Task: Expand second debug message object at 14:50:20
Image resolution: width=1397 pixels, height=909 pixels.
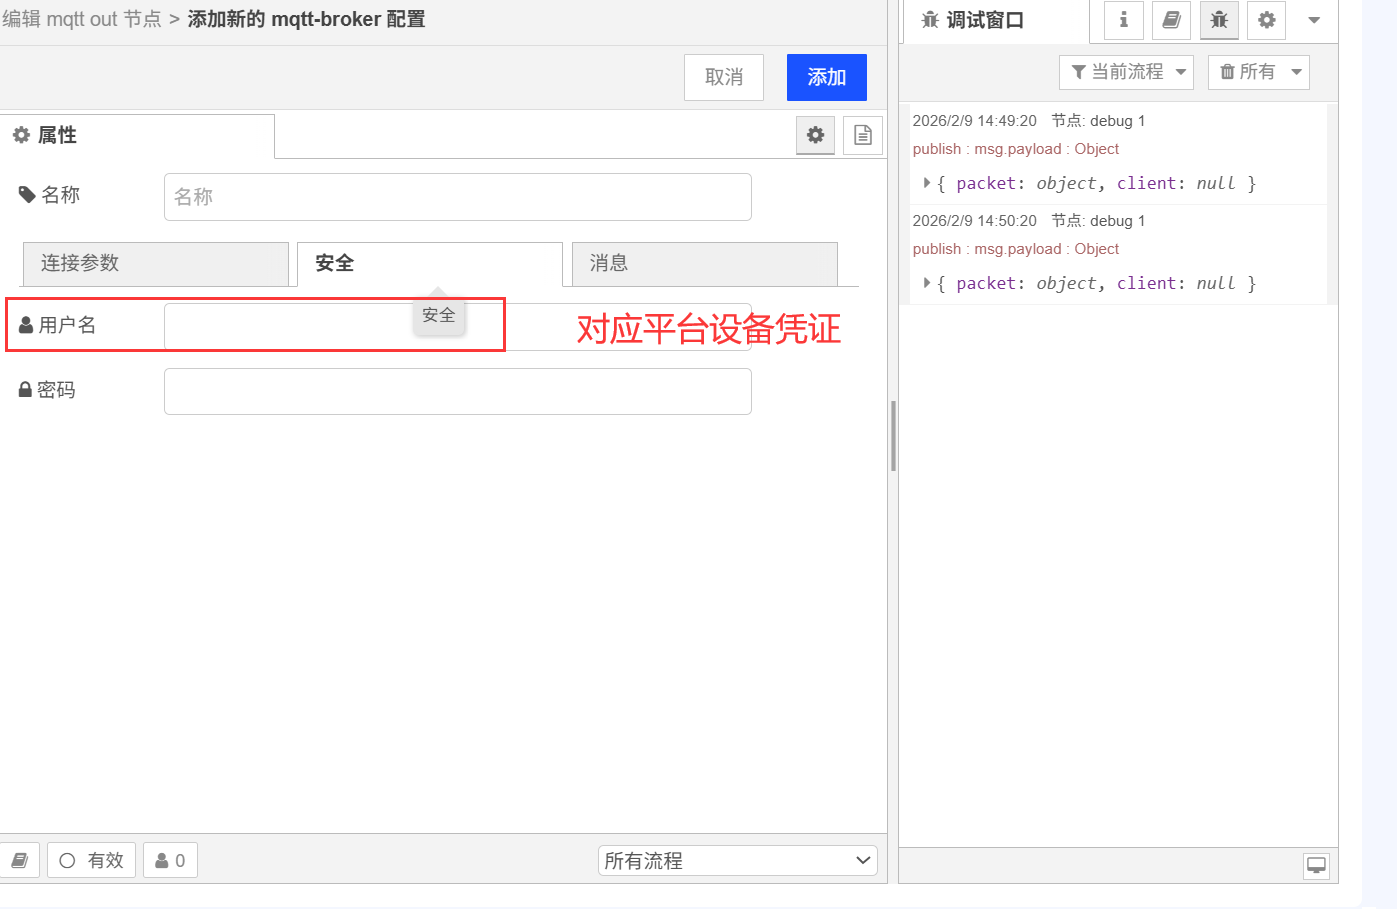Action: [x=927, y=283]
